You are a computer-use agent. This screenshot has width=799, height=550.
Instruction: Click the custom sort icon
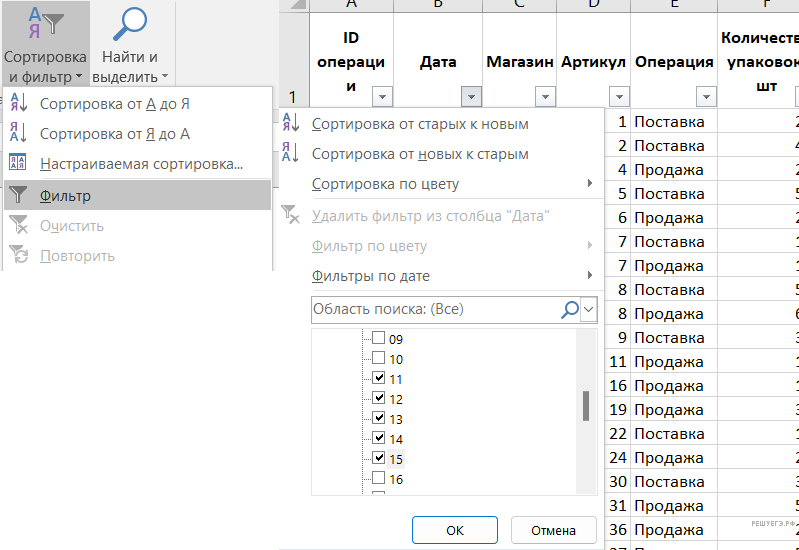click(x=18, y=164)
